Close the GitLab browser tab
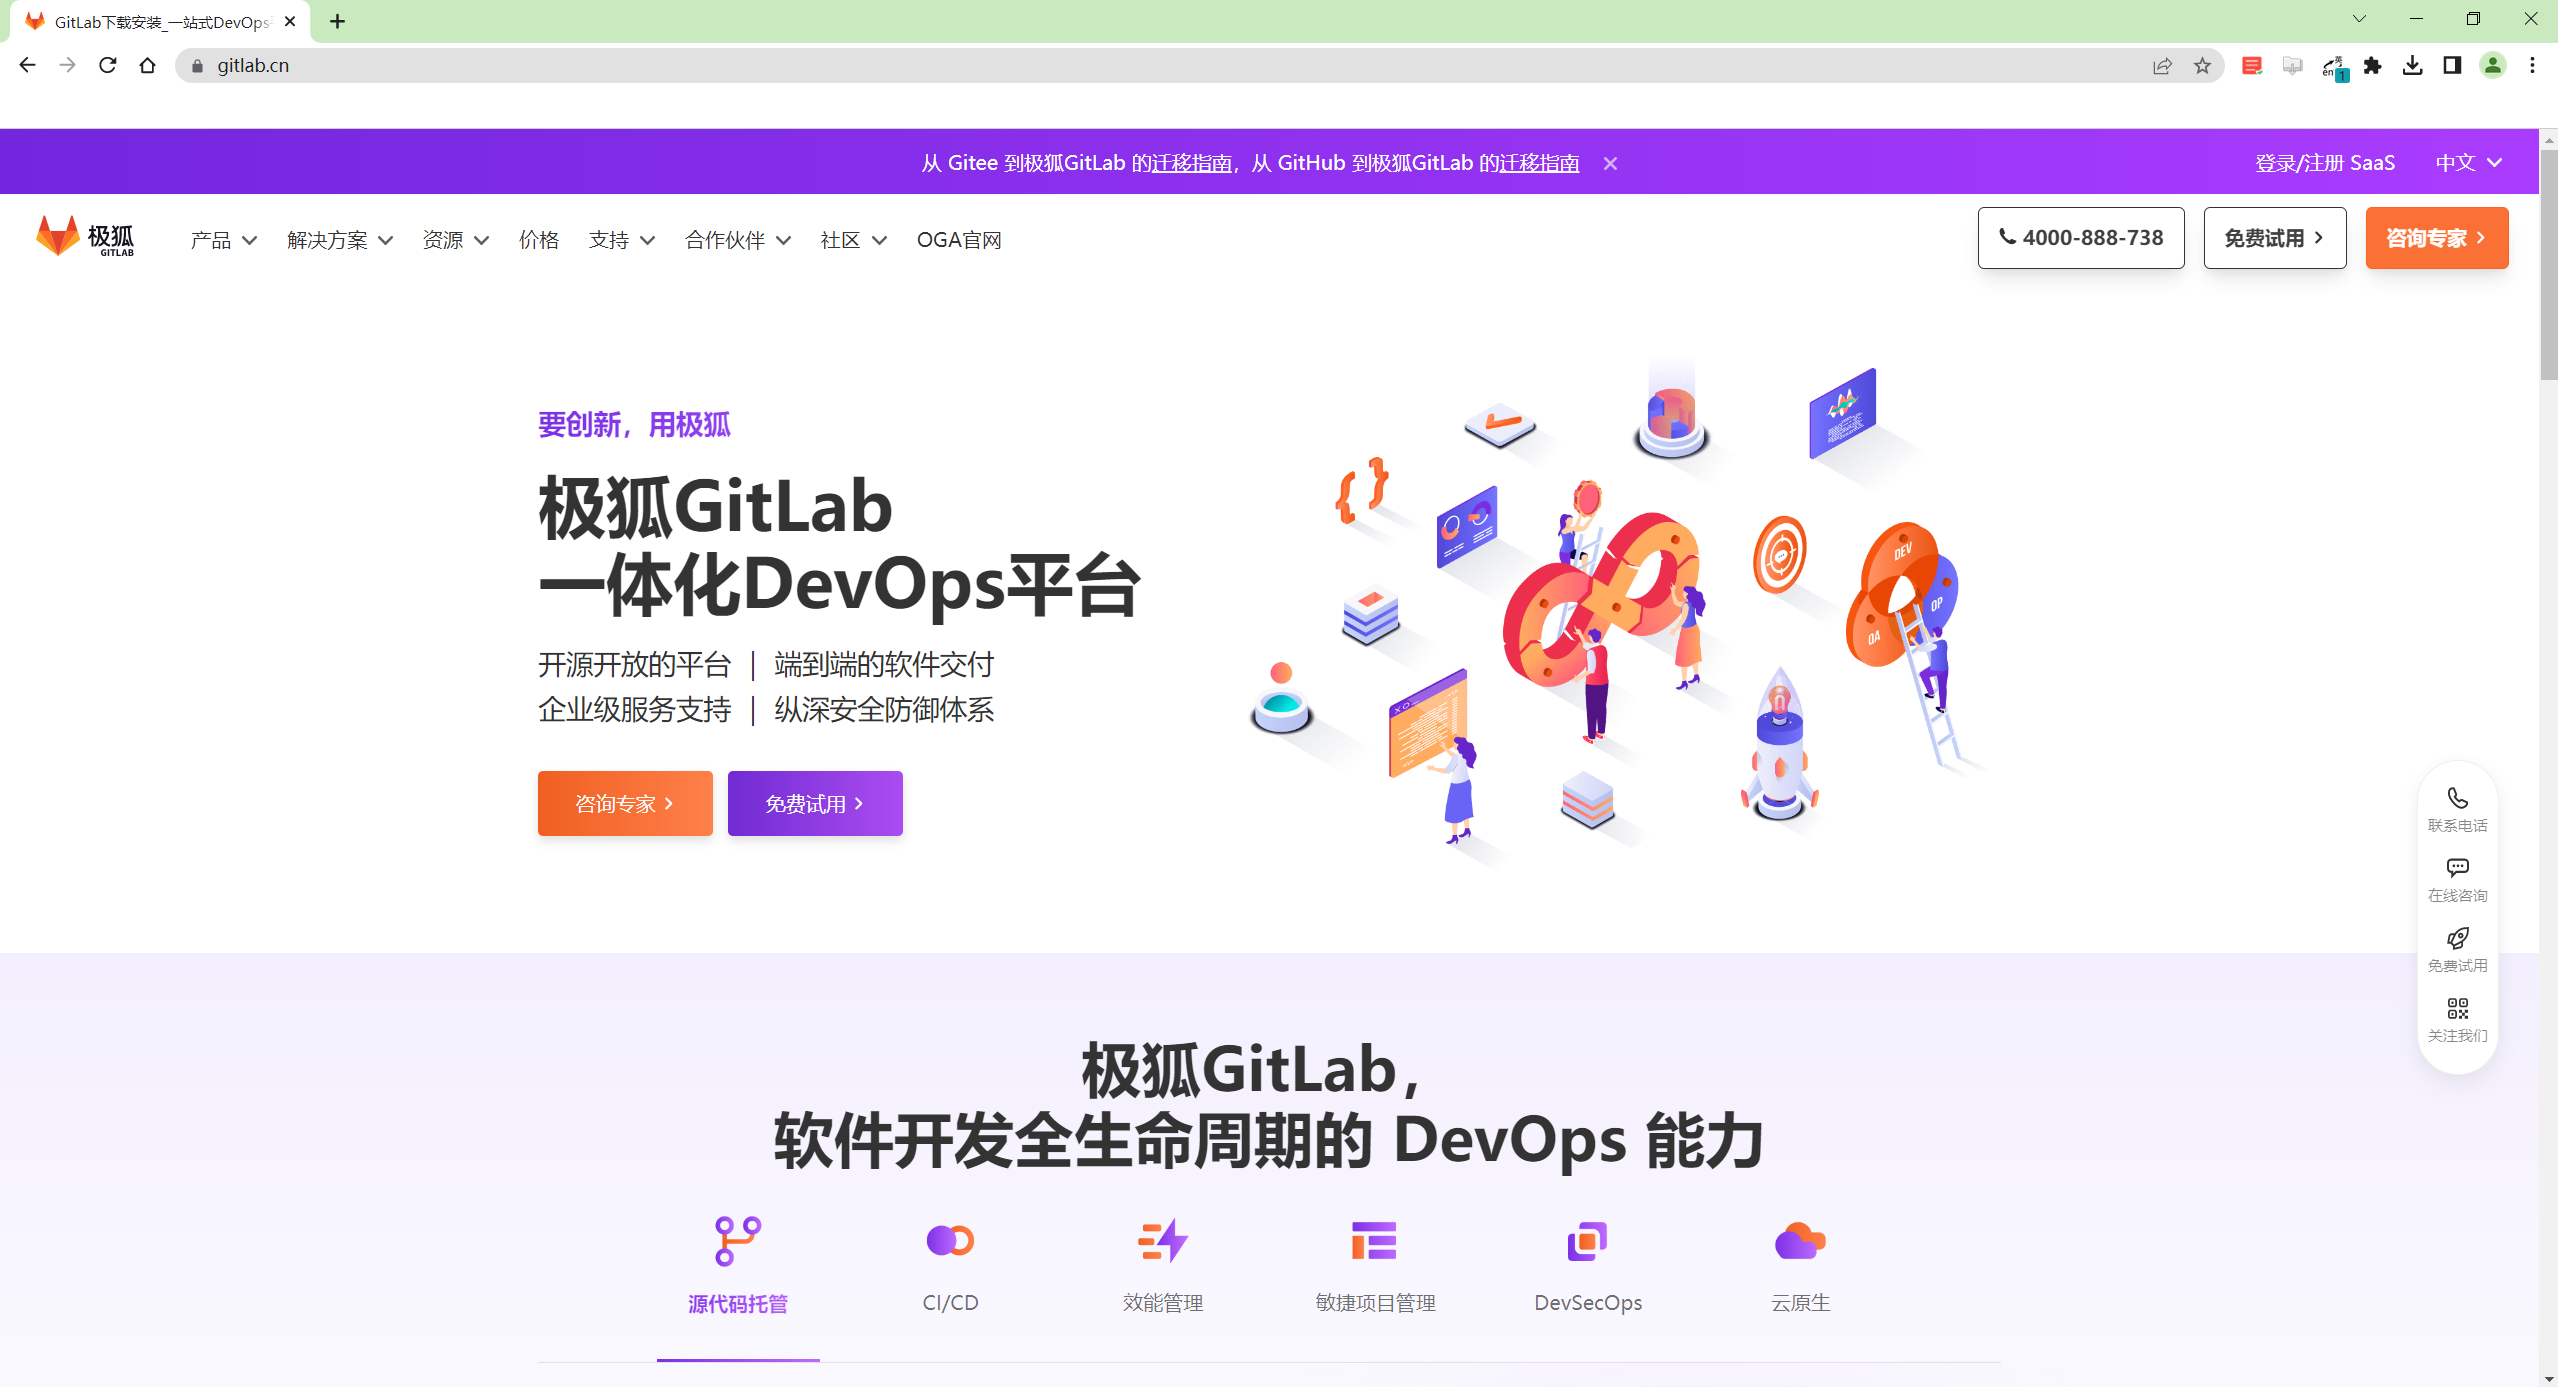Viewport: 2558px width, 1387px height. (x=290, y=21)
